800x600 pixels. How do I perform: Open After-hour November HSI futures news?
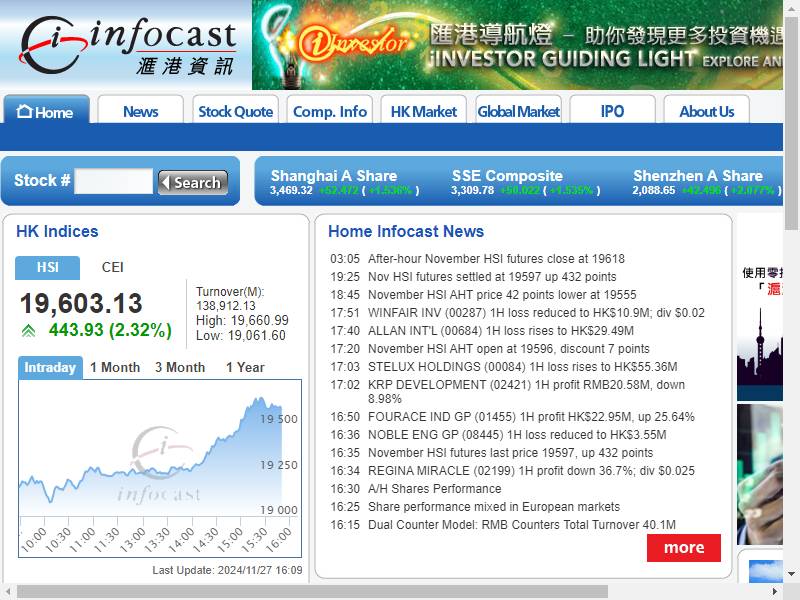click(x=496, y=259)
